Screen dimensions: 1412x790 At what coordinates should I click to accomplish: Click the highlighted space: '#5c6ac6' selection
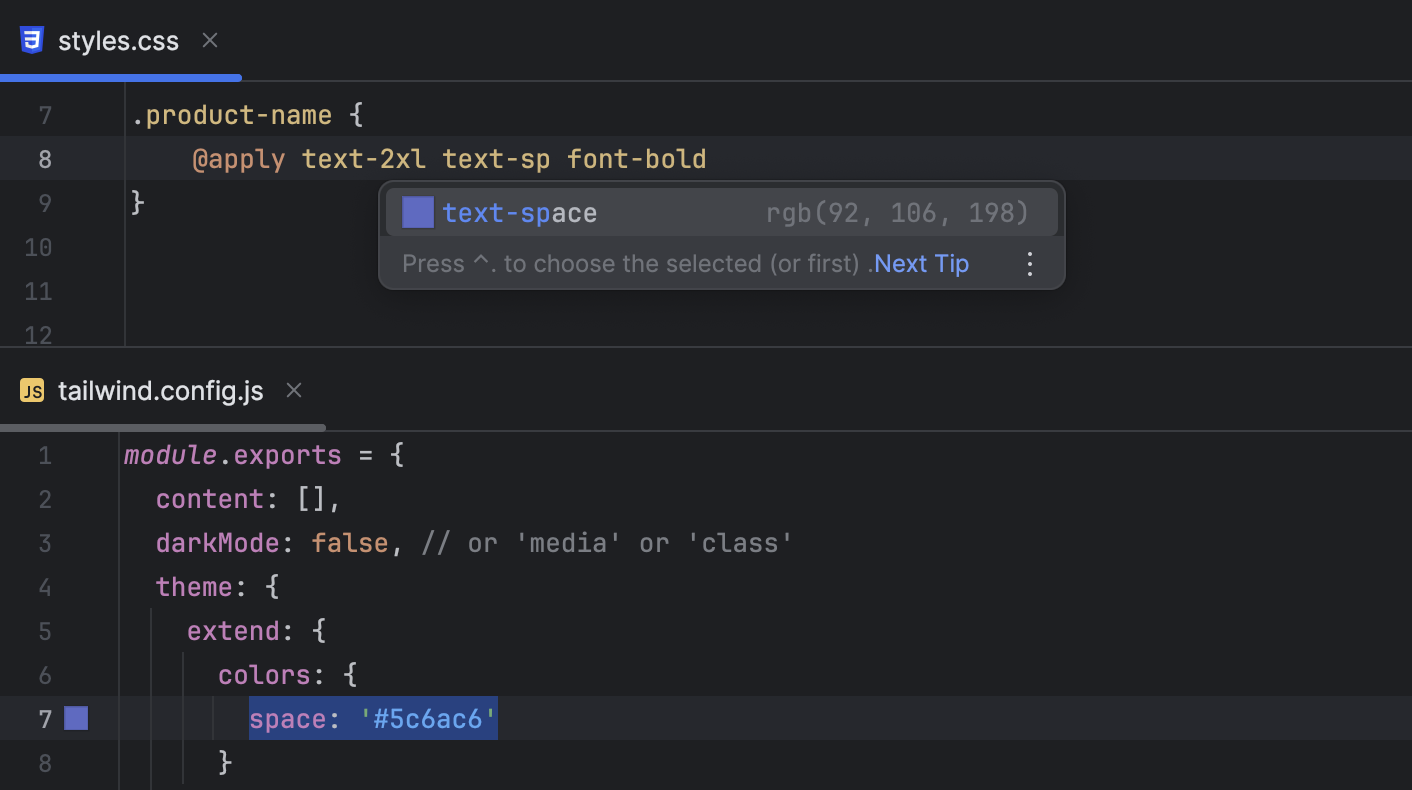pyautogui.click(x=372, y=718)
